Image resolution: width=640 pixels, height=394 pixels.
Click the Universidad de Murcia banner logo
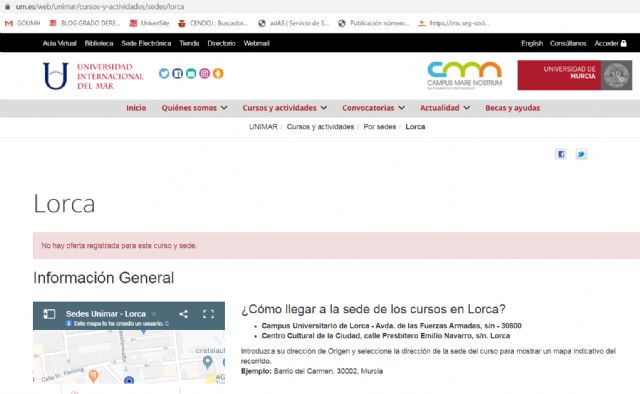pyautogui.click(x=575, y=75)
